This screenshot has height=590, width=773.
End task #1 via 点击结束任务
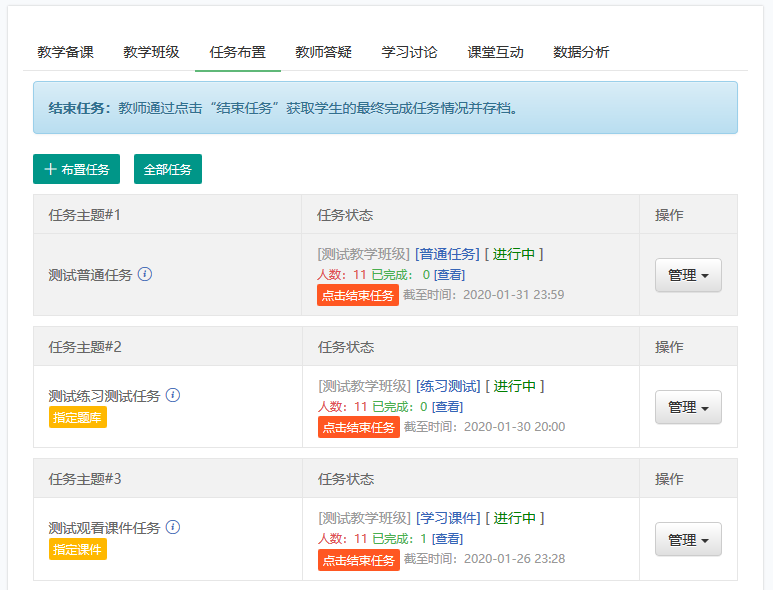(x=358, y=295)
